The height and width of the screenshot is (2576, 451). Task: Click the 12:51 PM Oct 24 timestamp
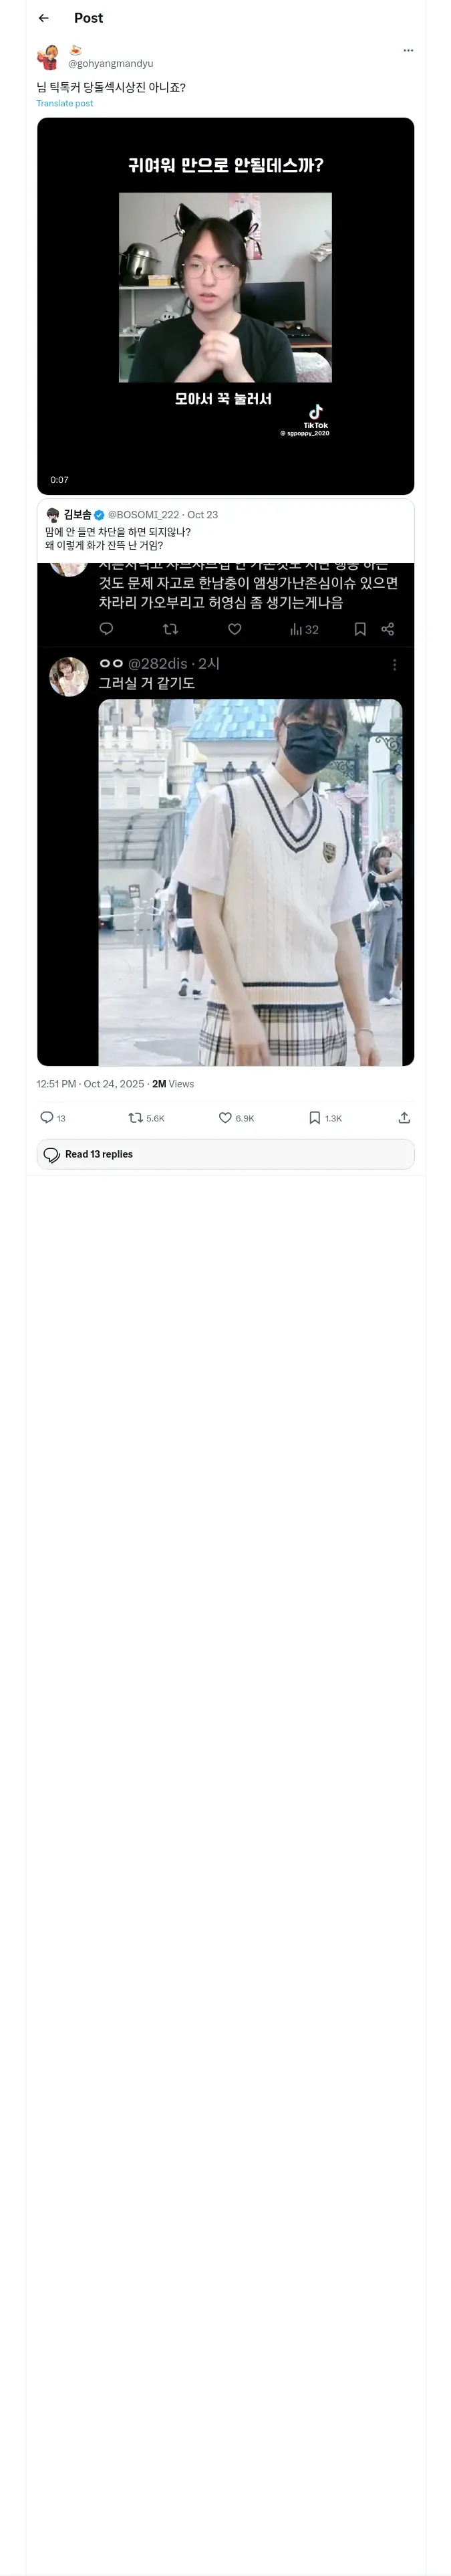pos(90,1084)
